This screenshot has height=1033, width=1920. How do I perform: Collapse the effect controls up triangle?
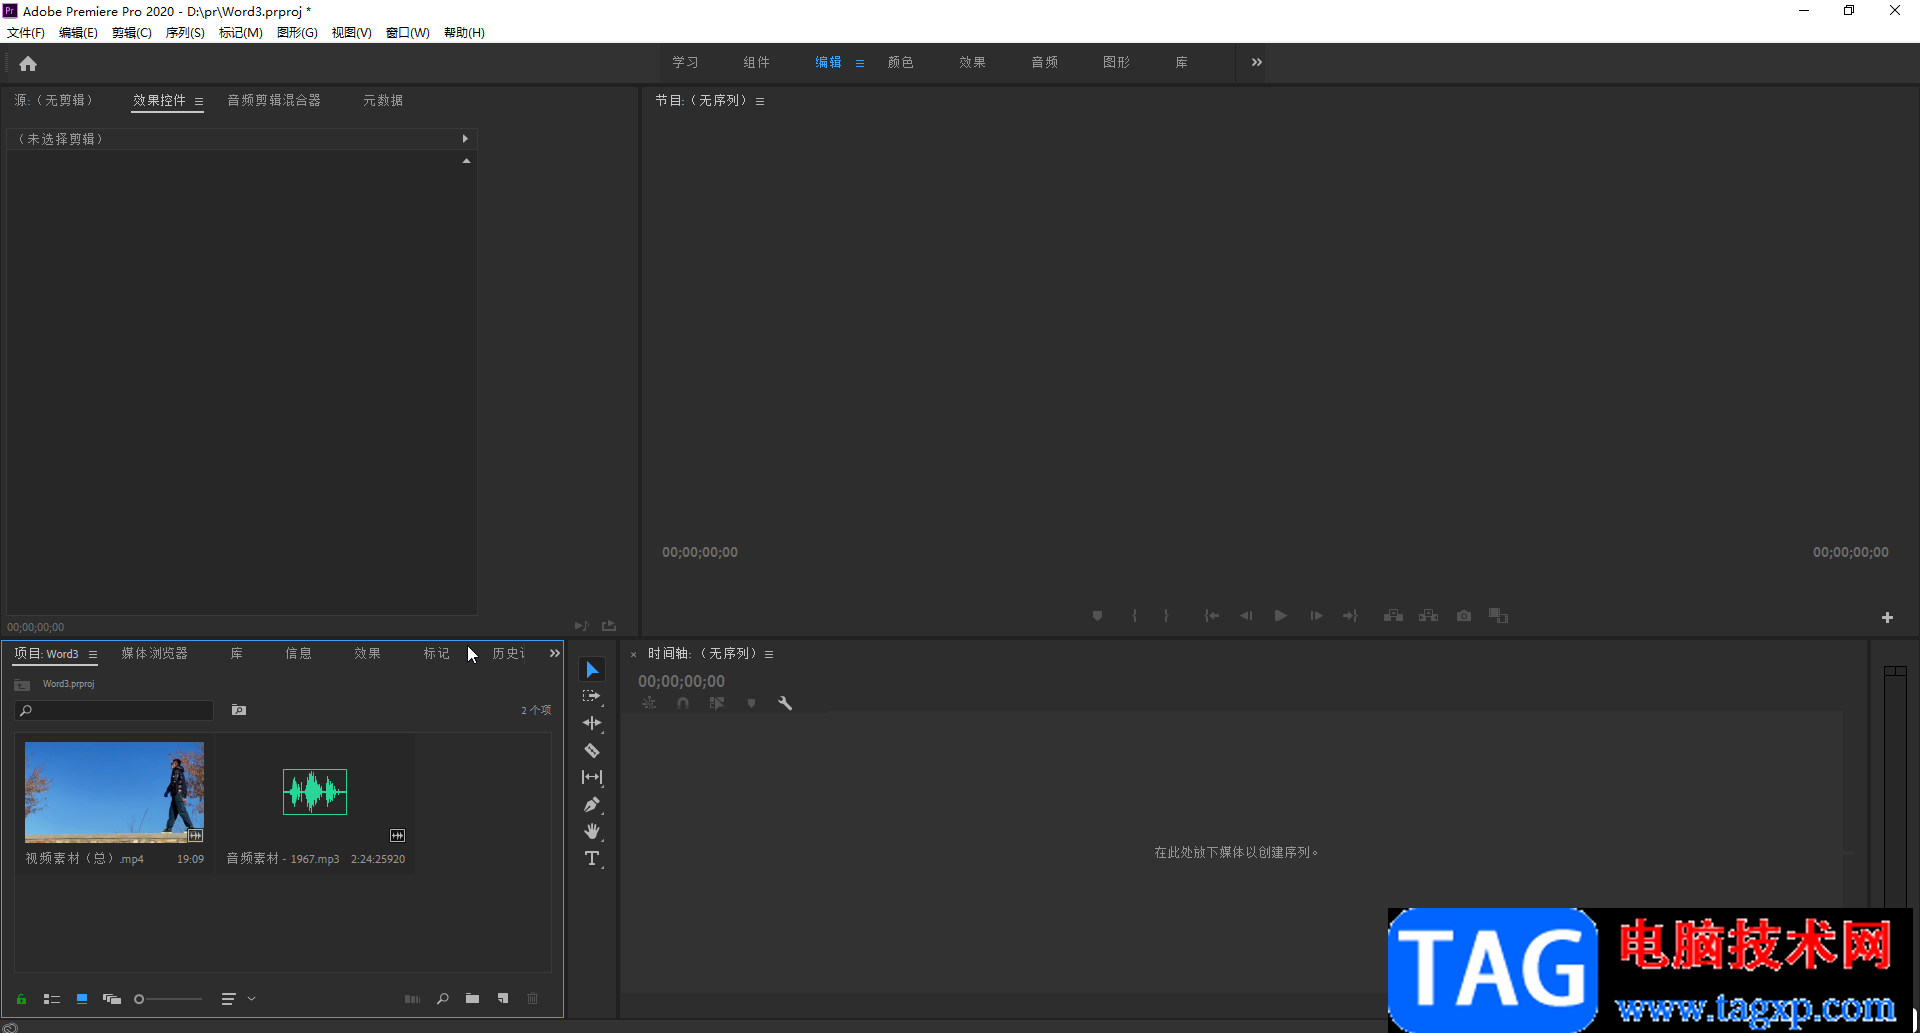pos(466,161)
